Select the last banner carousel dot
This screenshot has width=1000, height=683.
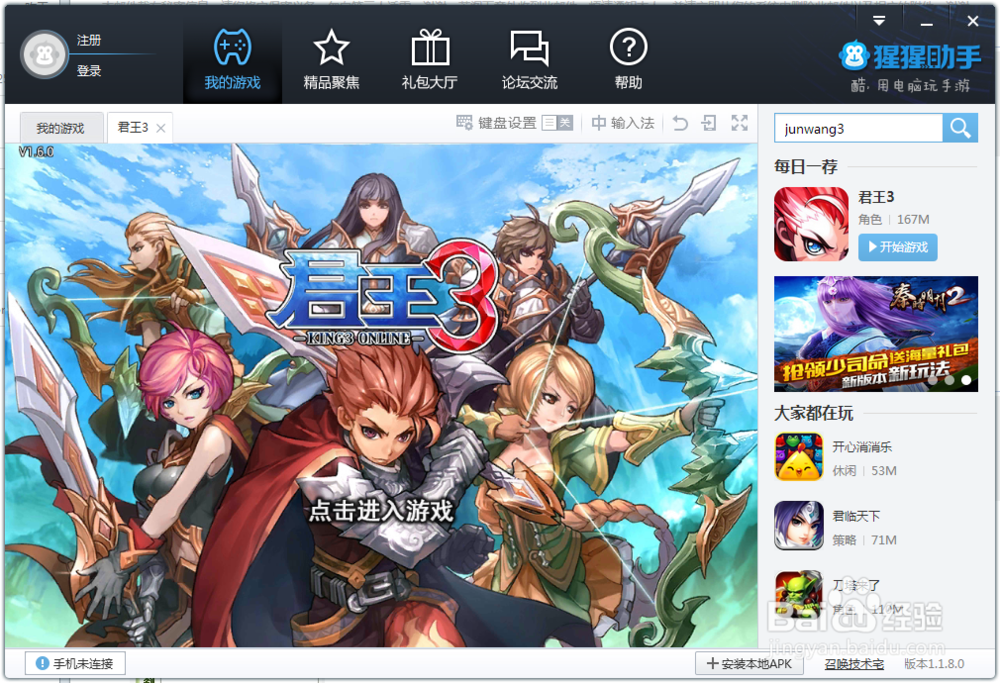[x=966, y=380]
